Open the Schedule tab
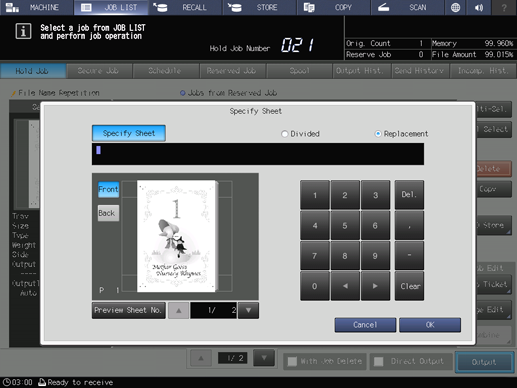 click(x=165, y=71)
